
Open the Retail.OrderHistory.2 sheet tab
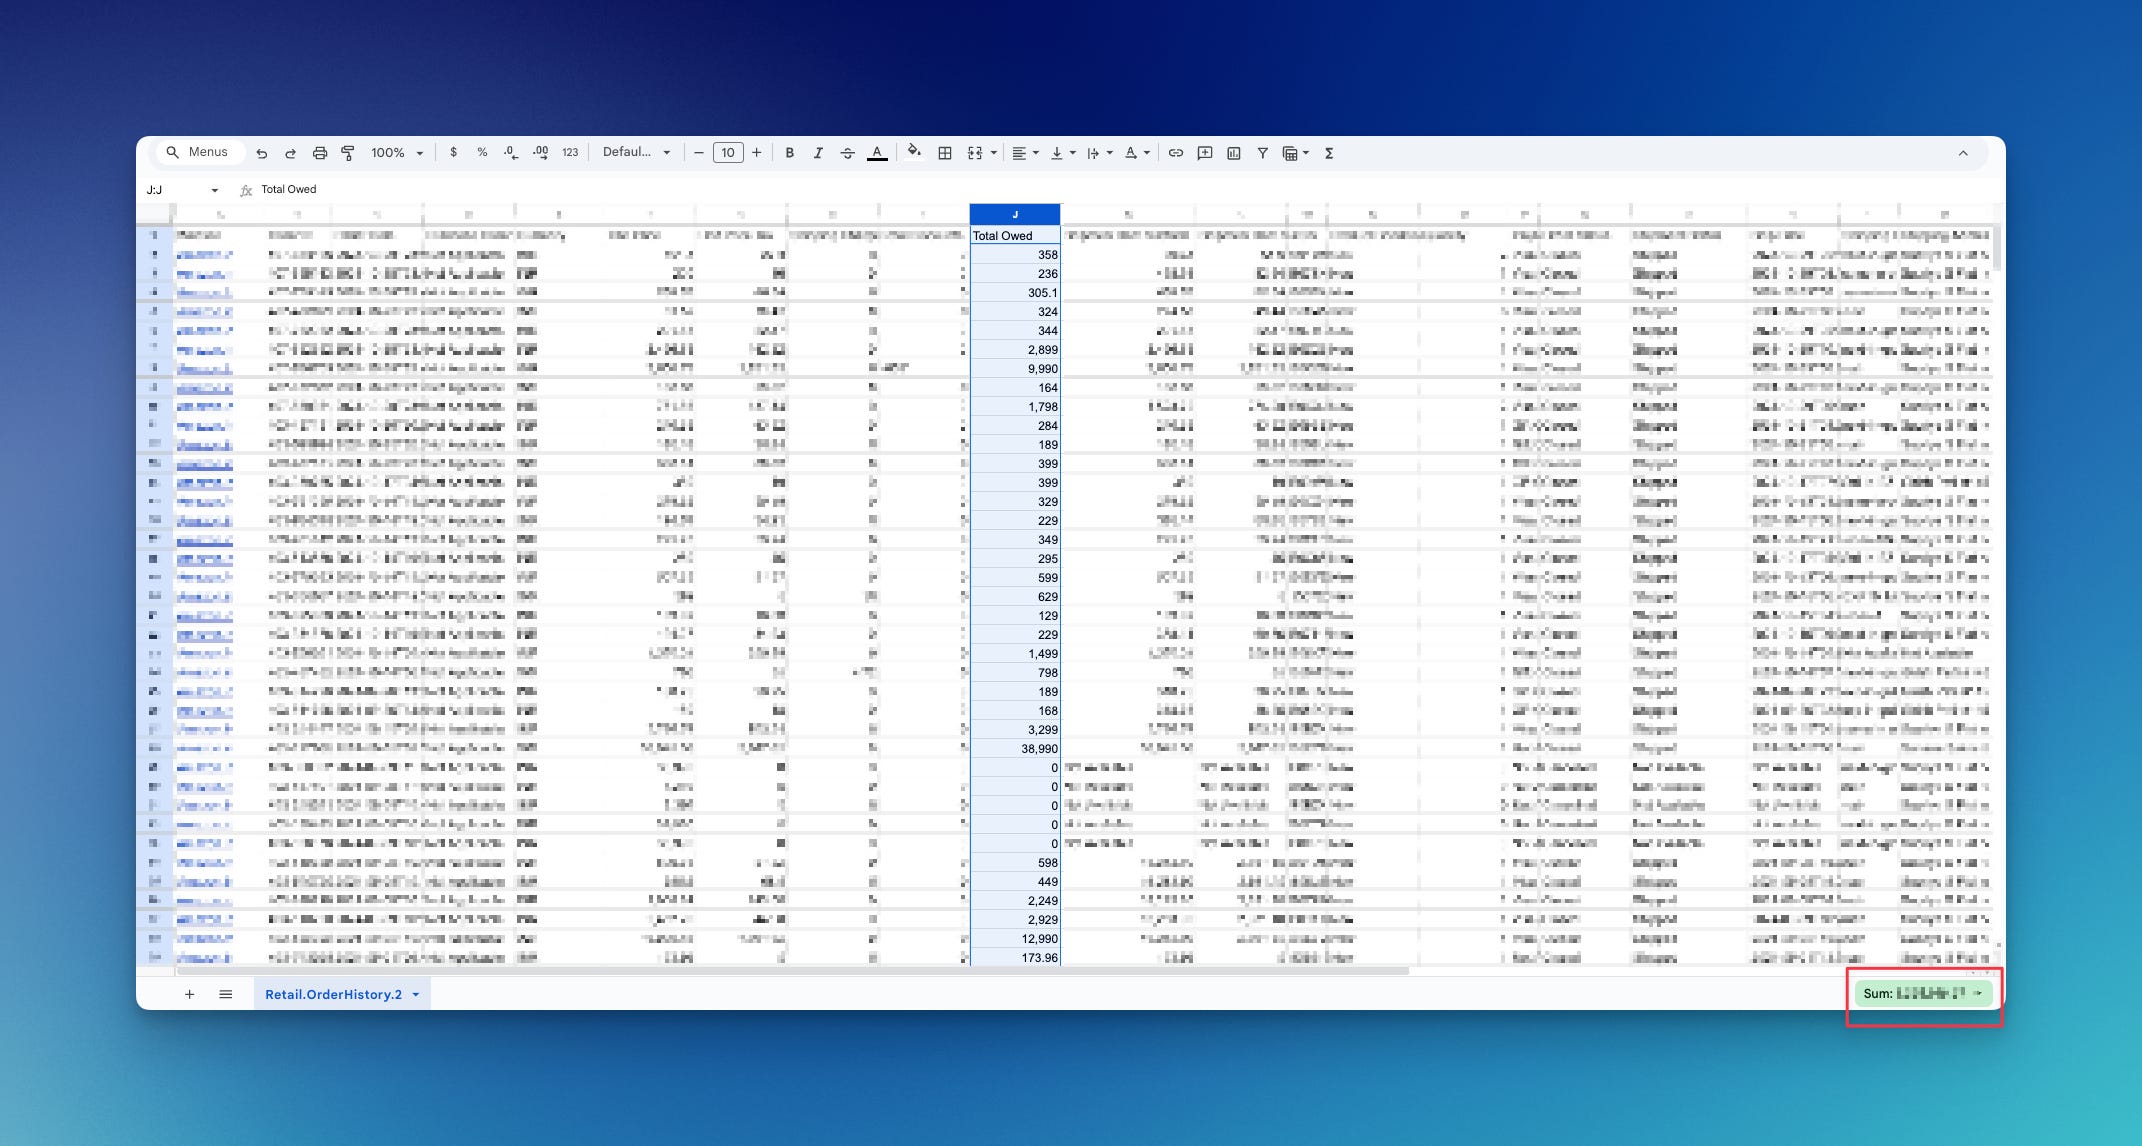[x=334, y=994]
